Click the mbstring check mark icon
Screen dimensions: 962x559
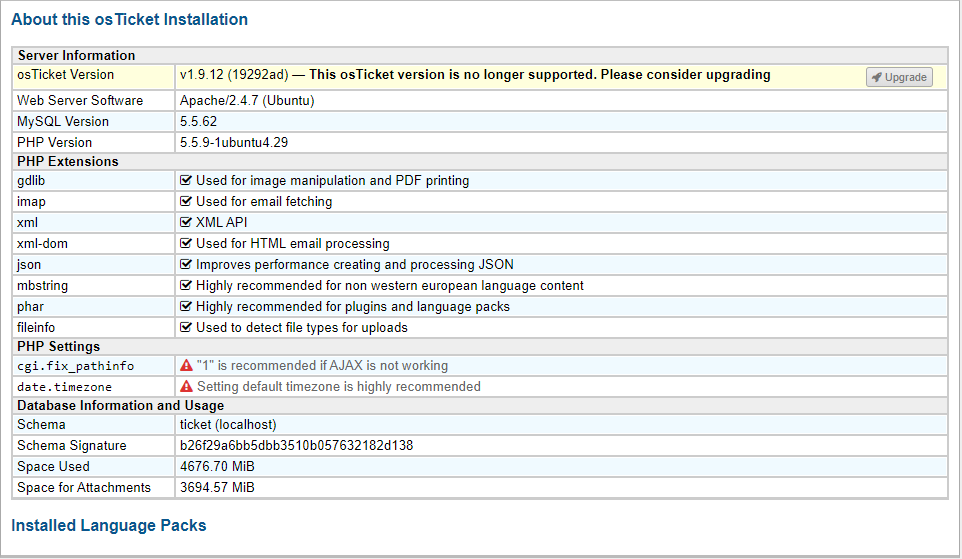(186, 285)
